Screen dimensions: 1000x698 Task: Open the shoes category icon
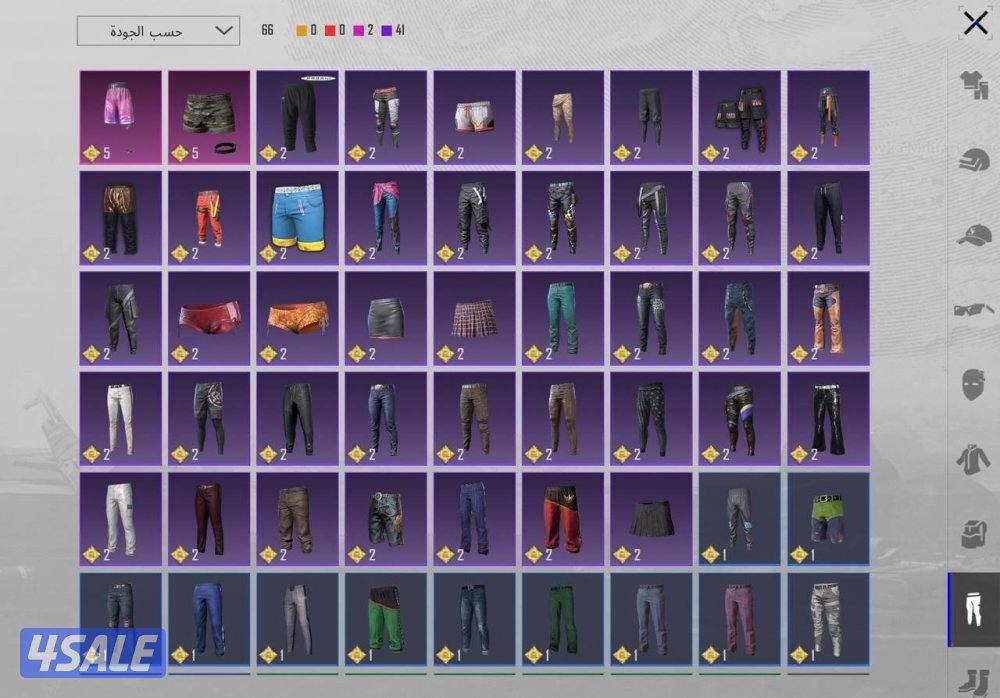pyautogui.click(x=974, y=678)
